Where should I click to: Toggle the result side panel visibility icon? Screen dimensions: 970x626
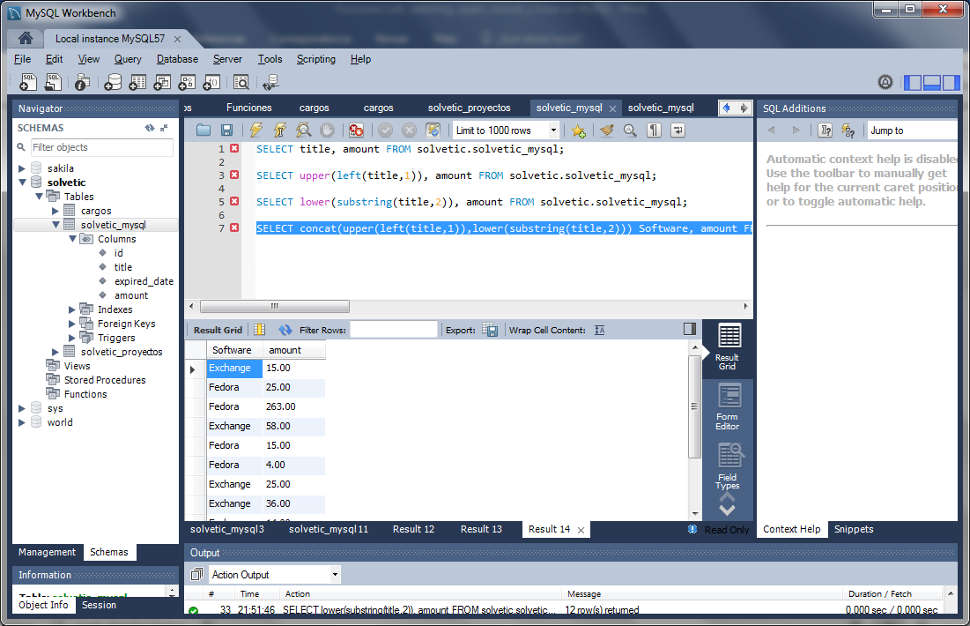coord(689,329)
